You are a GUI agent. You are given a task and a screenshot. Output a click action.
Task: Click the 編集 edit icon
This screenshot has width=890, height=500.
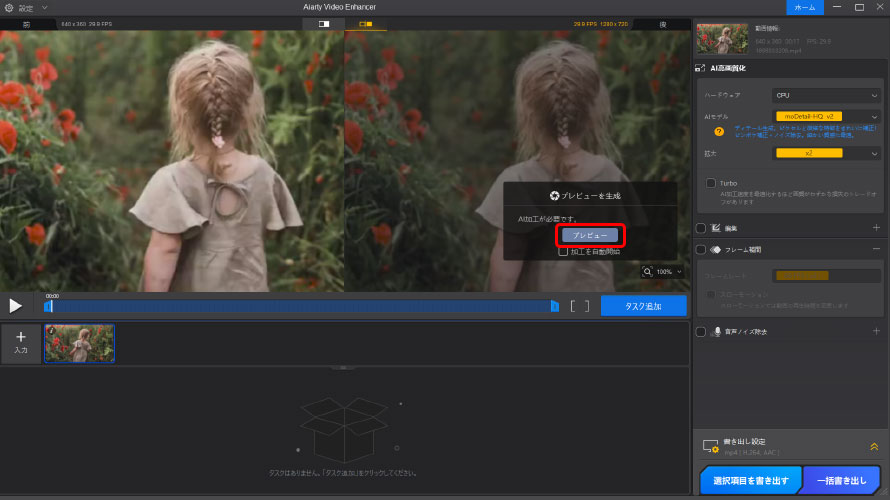[x=716, y=228]
